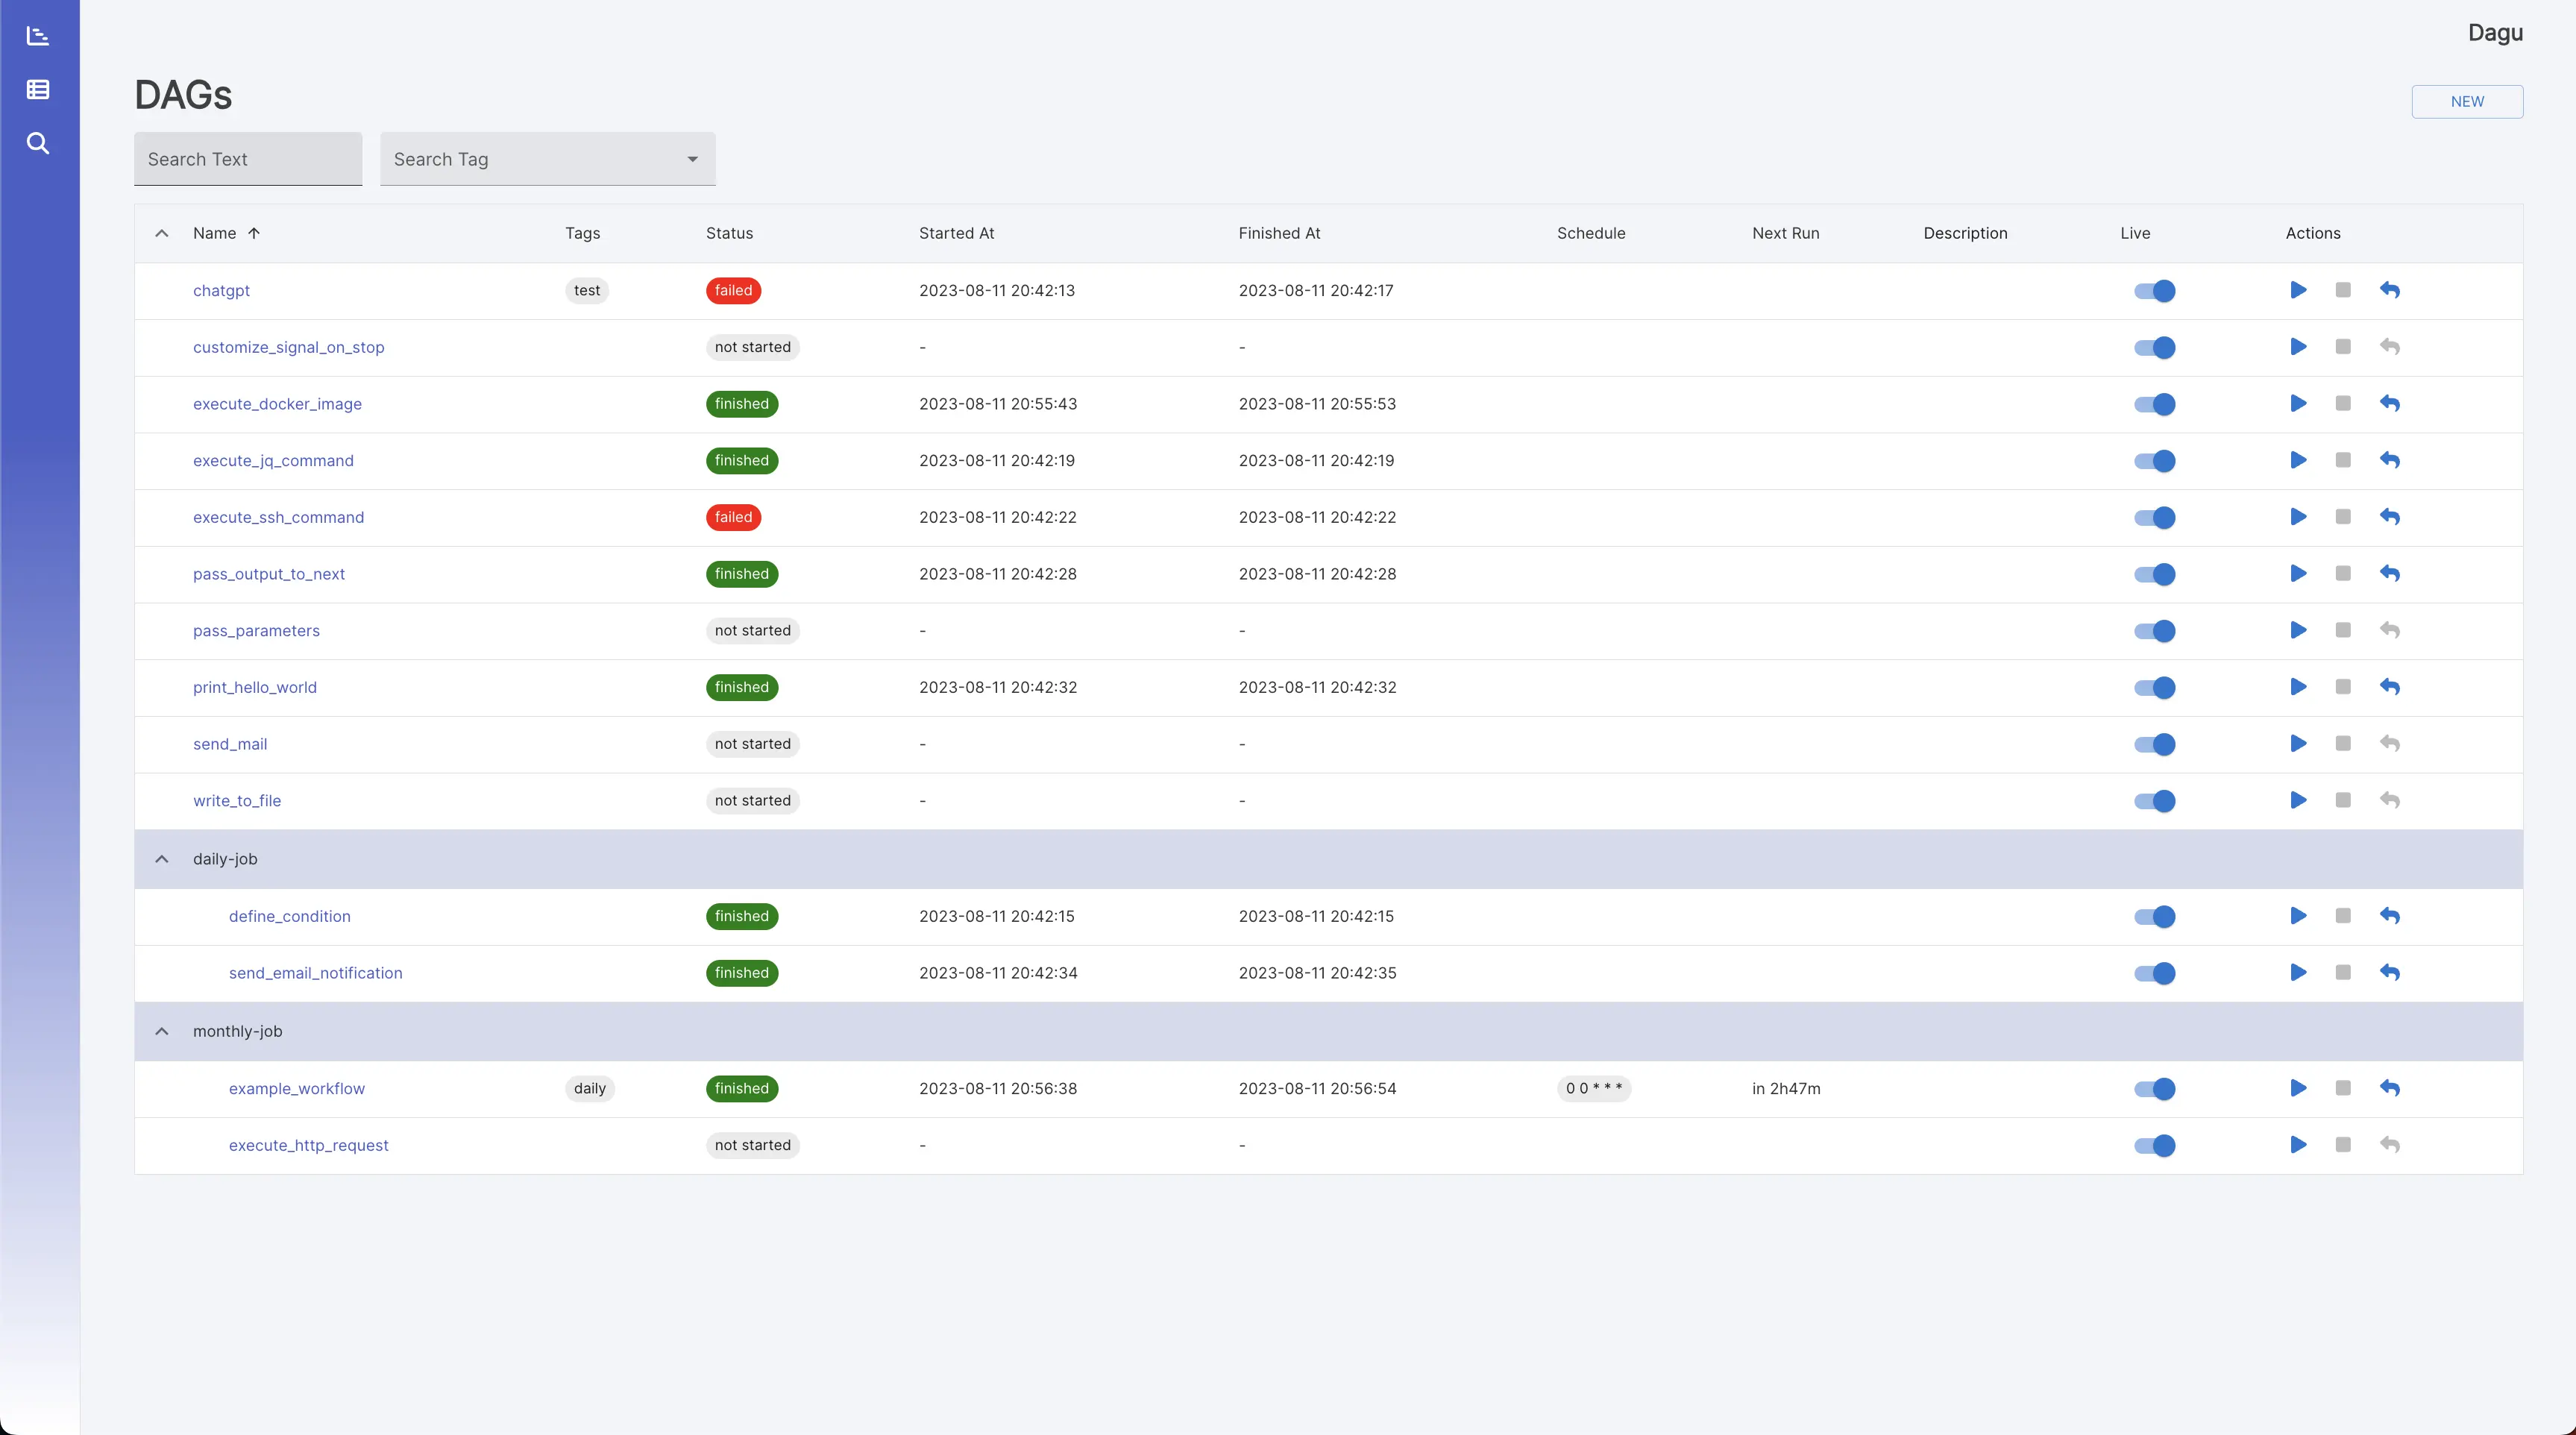Retry the execute_ssh_command DAG
Screen dimensions: 2576x1435
[2390, 517]
